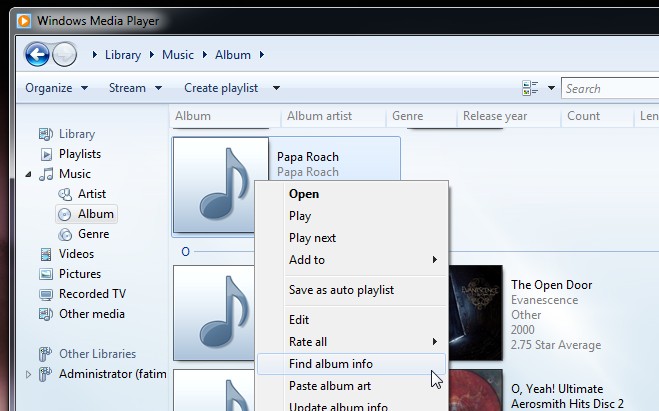Choose Paste album art
The width and height of the screenshot is (659, 411).
click(x=351, y=386)
